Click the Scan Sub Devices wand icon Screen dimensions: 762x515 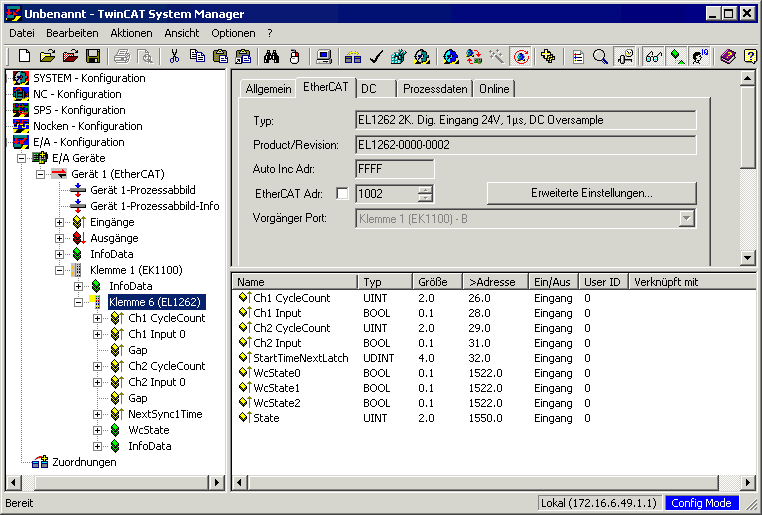(496, 57)
